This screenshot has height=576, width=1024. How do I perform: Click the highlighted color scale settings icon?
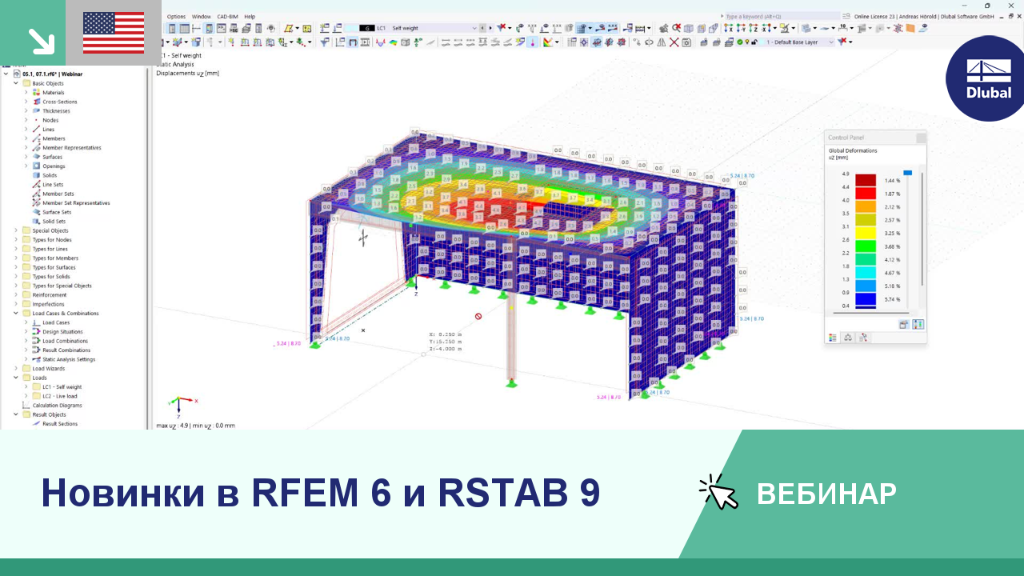pyautogui.click(x=918, y=325)
